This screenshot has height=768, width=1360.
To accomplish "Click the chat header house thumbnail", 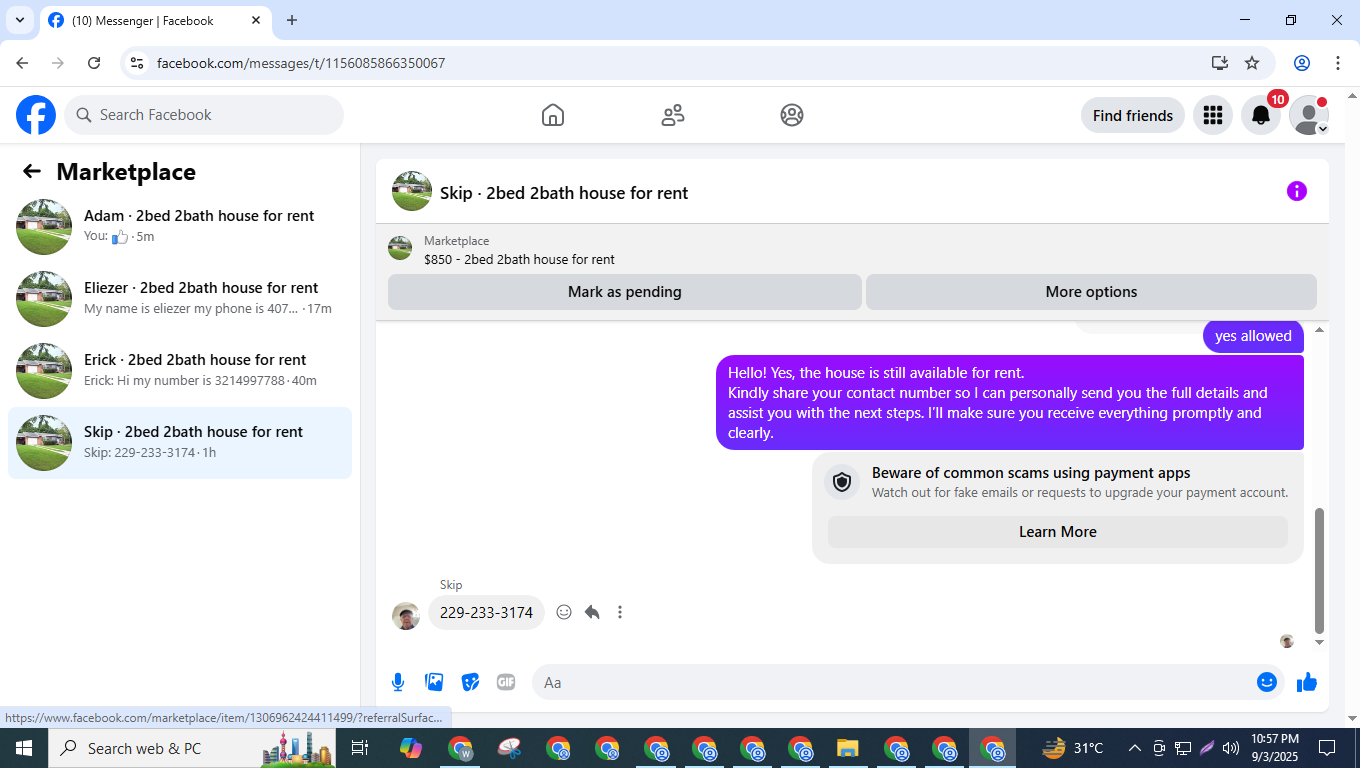I will click(x=412, y=191).
